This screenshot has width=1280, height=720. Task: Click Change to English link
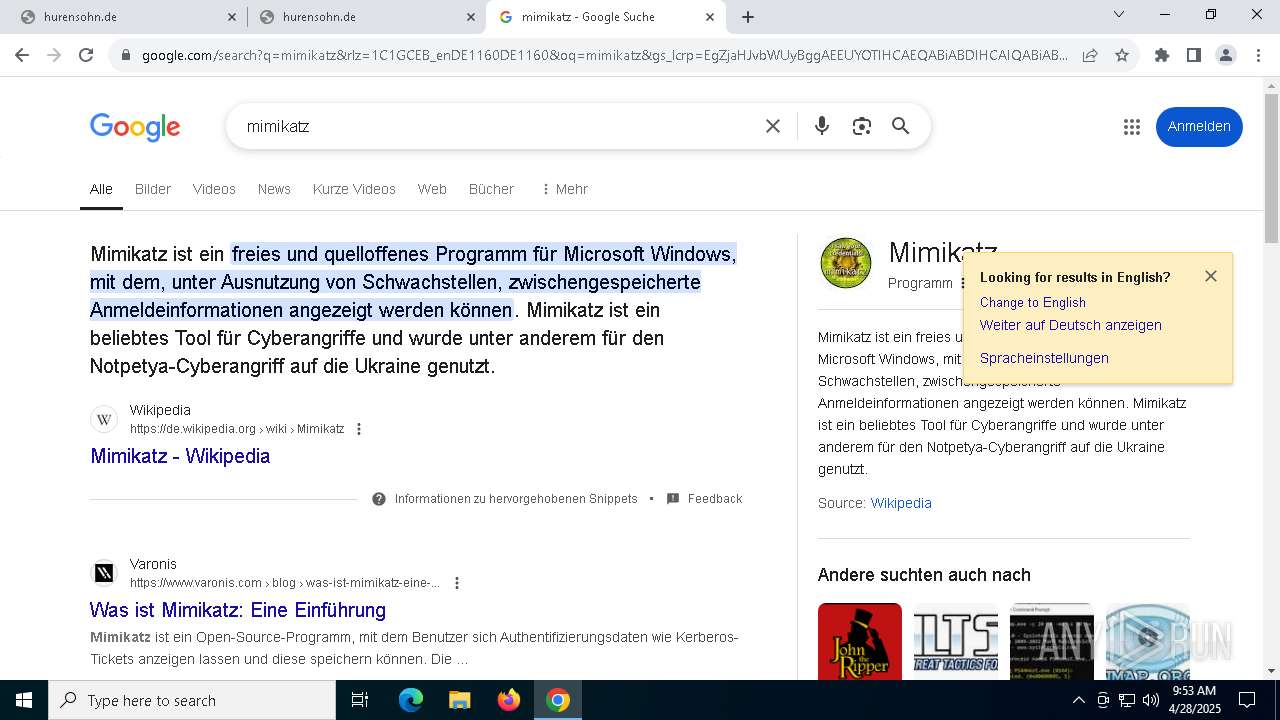[1032, 302]
